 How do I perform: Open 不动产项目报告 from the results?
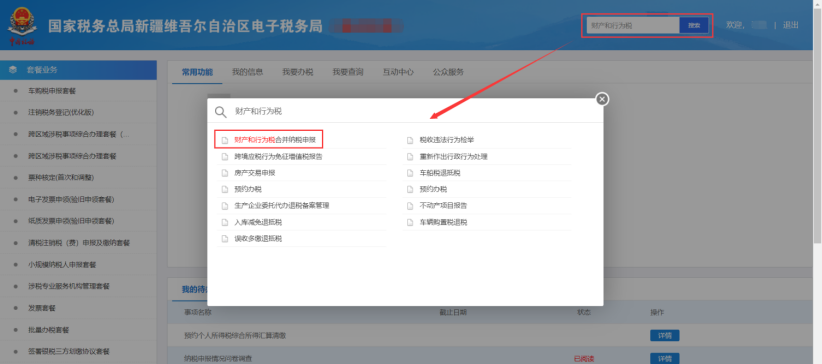pos(444,206)
